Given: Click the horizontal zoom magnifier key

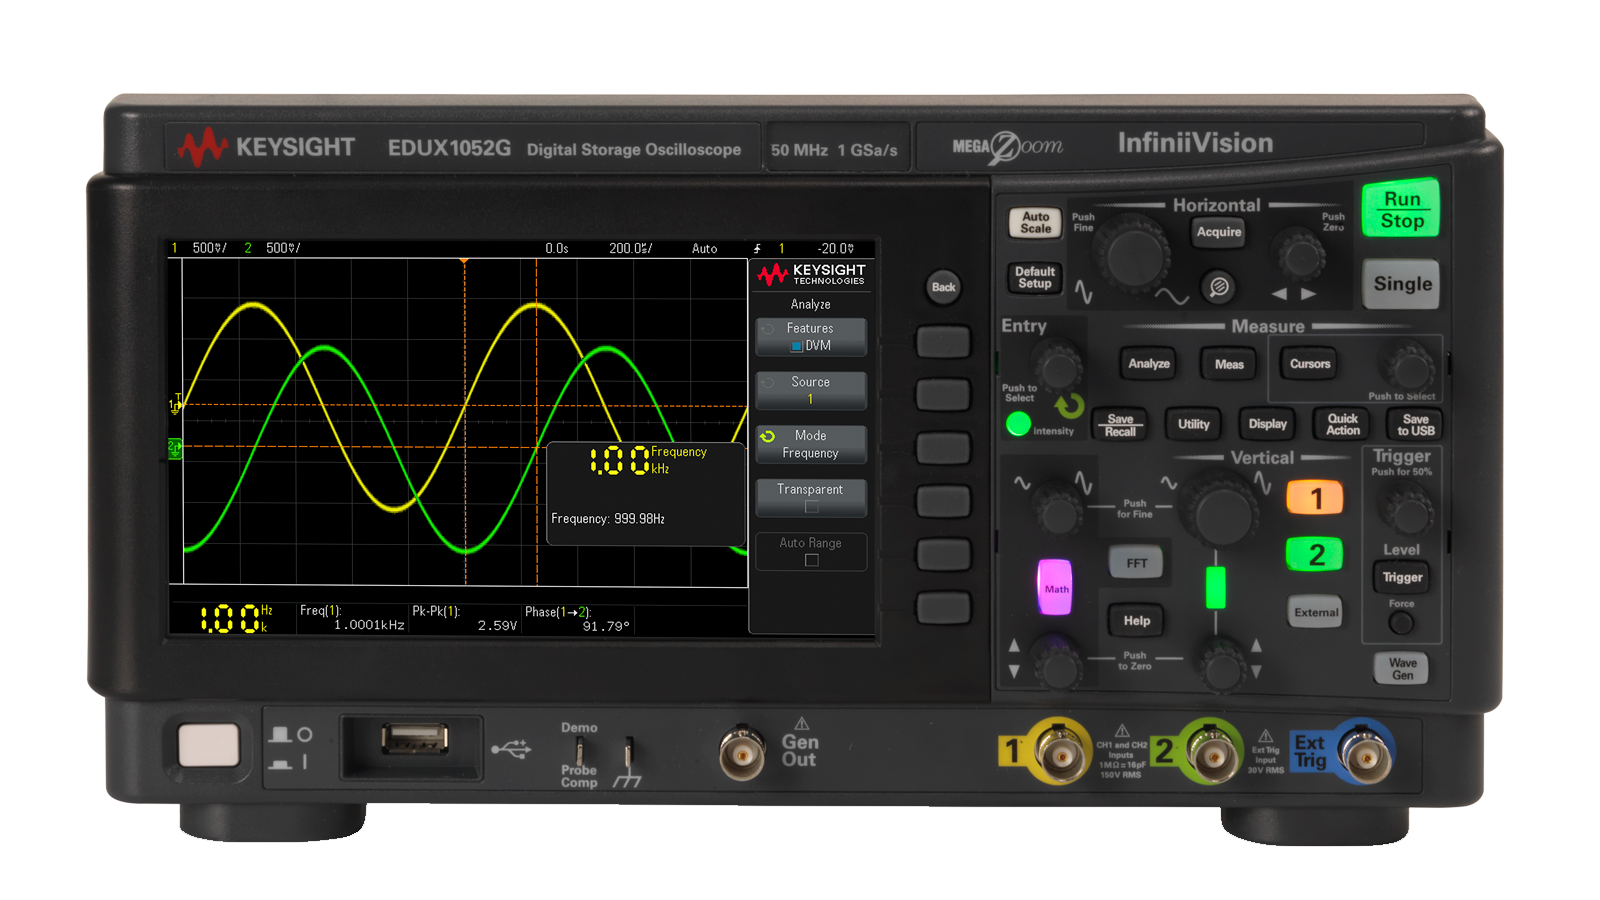Looking at the screenshot, I should point(1218,288).
